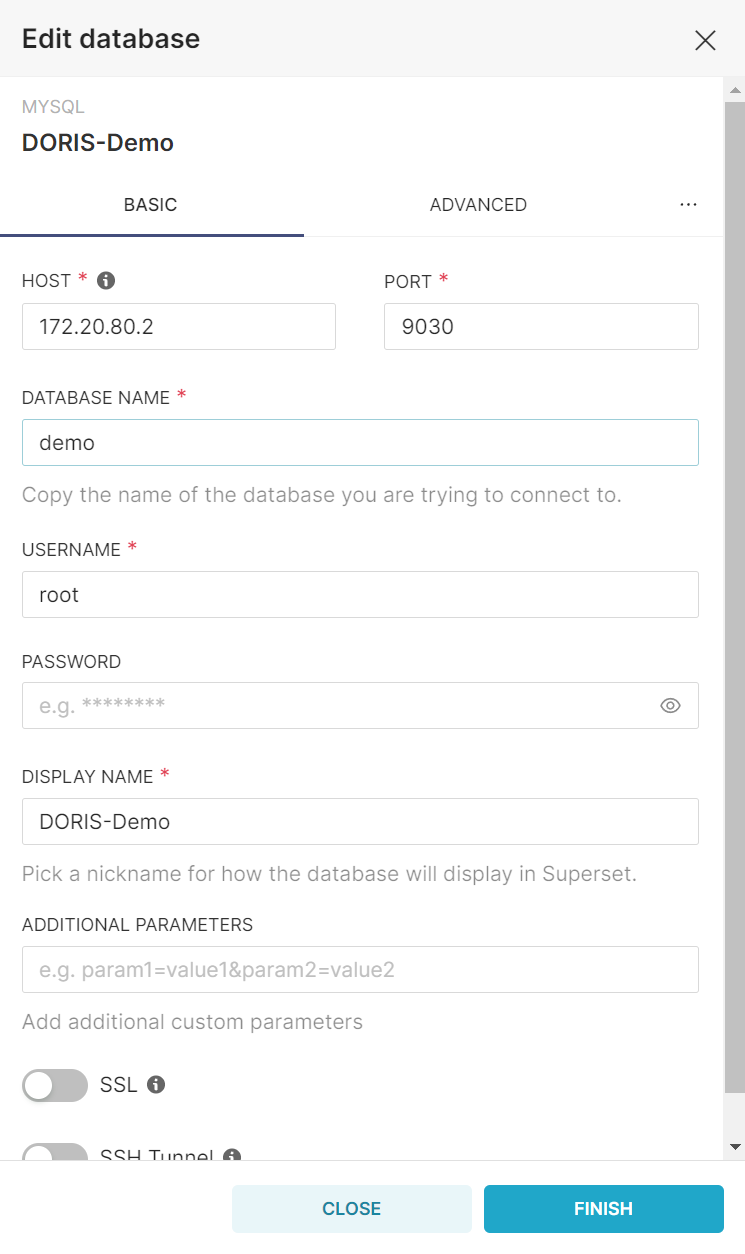Click the scrollbar down arrow
745x1254 pixels.
coord(735,1146)
